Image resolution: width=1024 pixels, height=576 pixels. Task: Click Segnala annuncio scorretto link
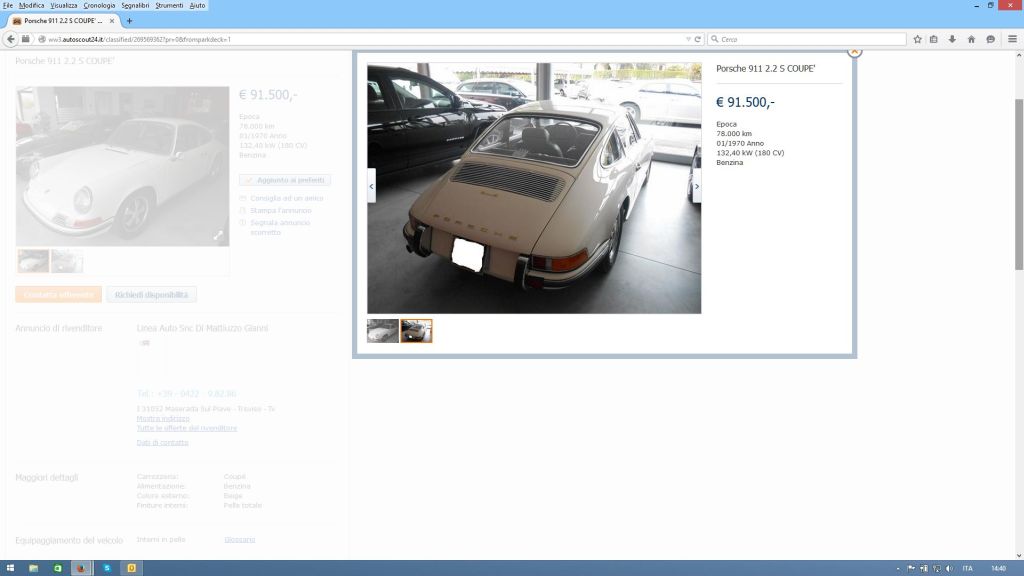coord(280,227)
